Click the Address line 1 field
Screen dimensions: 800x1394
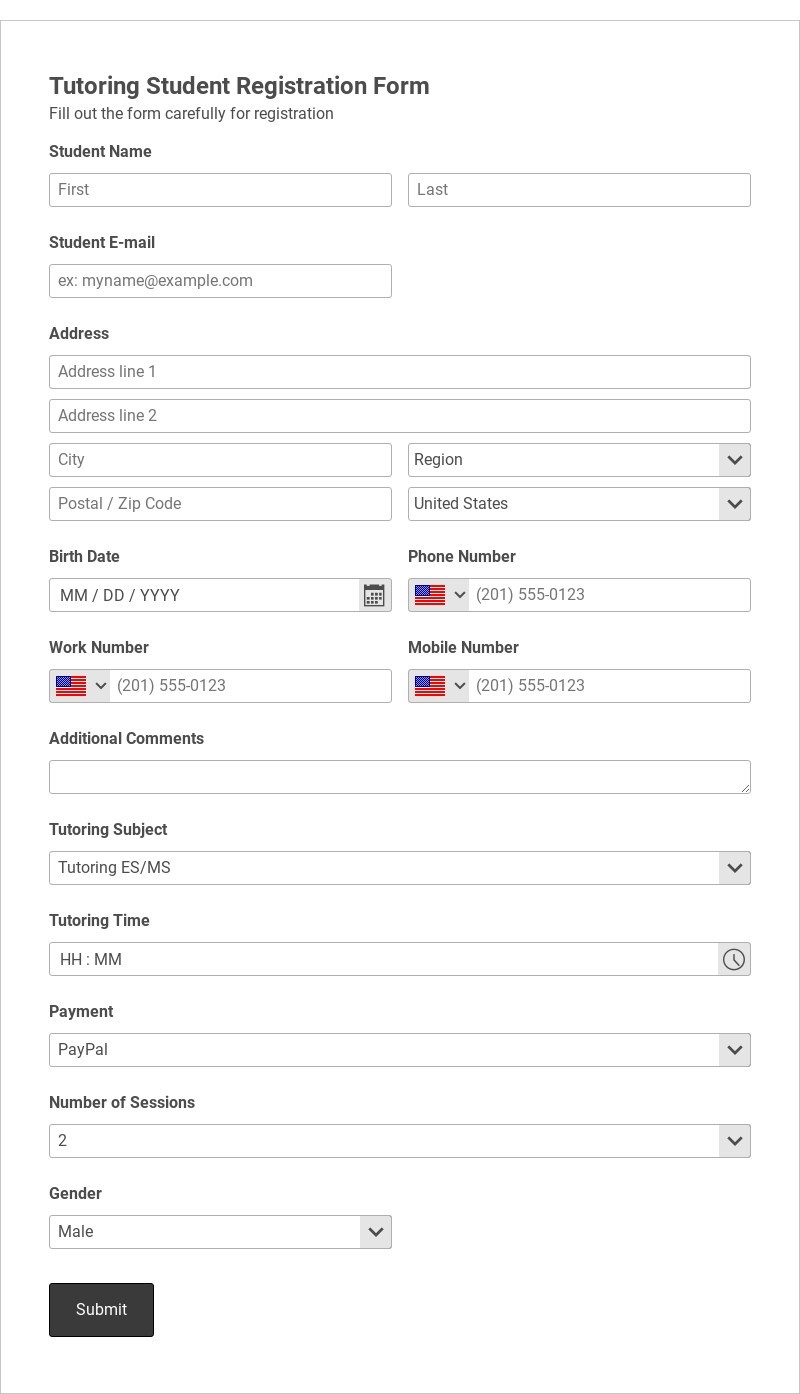(400, 372)
